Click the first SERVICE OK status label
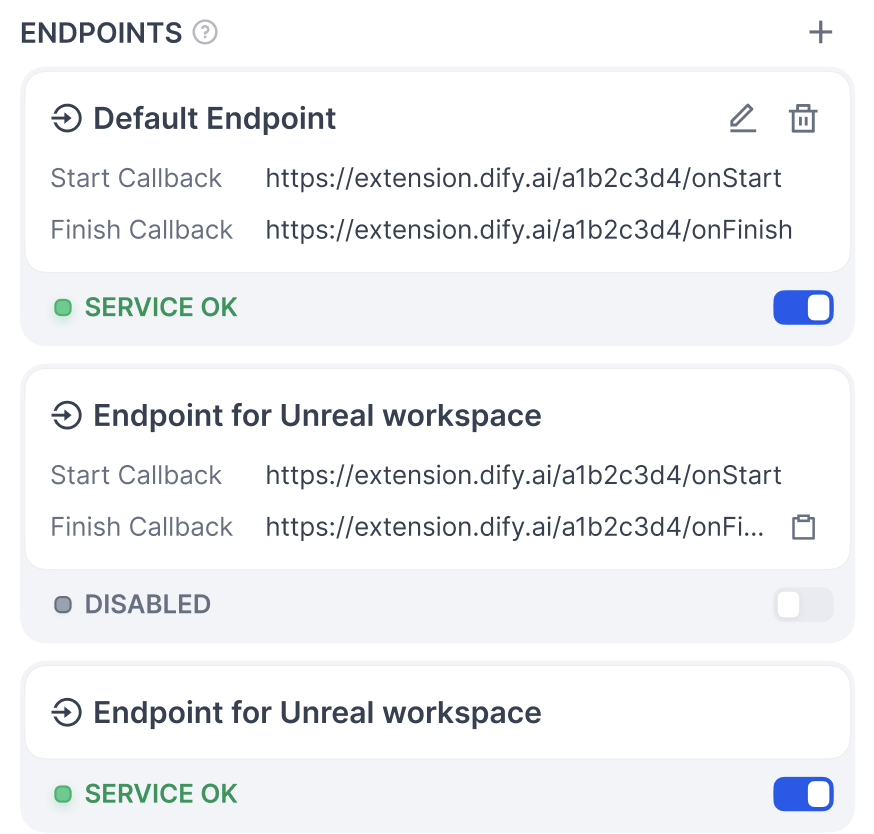874x834 pixels. coord(161,308)
